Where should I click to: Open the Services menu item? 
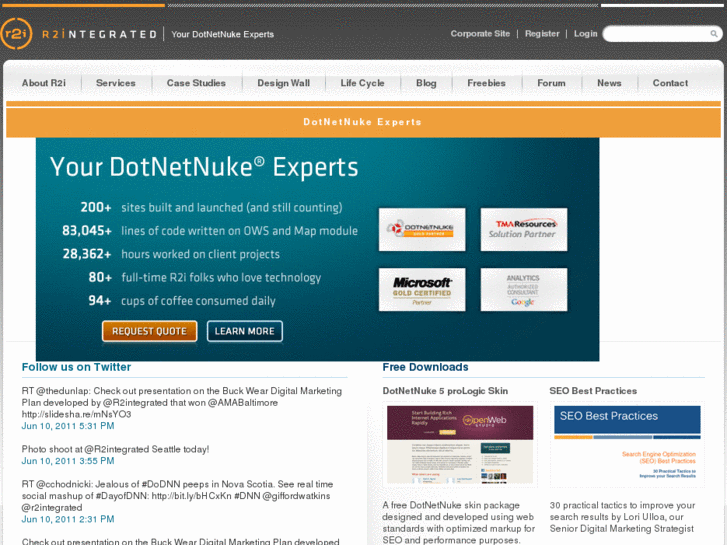tap(115, 83)
